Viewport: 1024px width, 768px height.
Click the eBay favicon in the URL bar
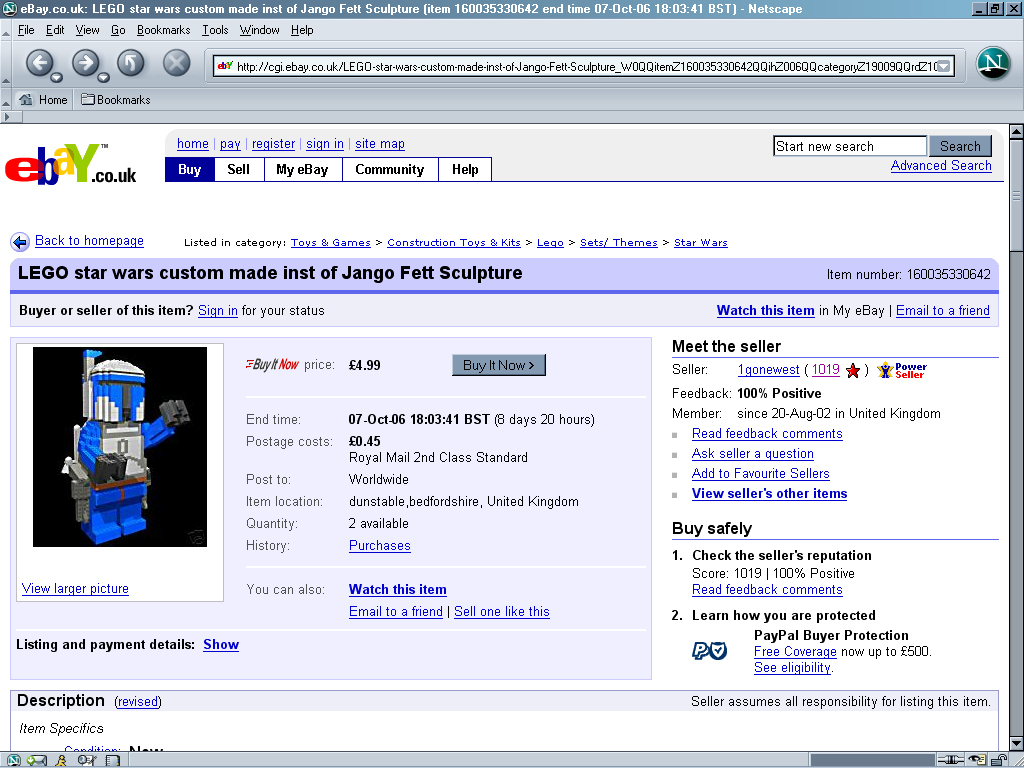225,66
